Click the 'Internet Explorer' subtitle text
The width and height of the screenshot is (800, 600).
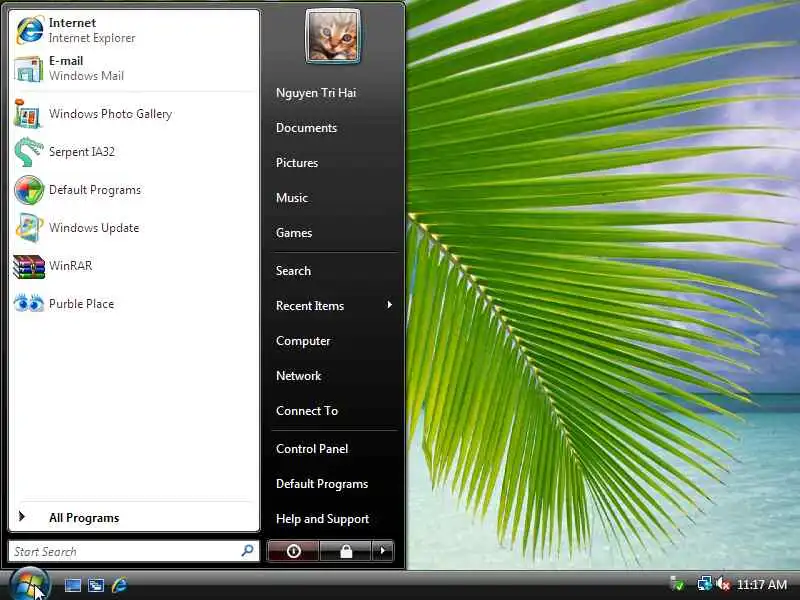(92, 38)
